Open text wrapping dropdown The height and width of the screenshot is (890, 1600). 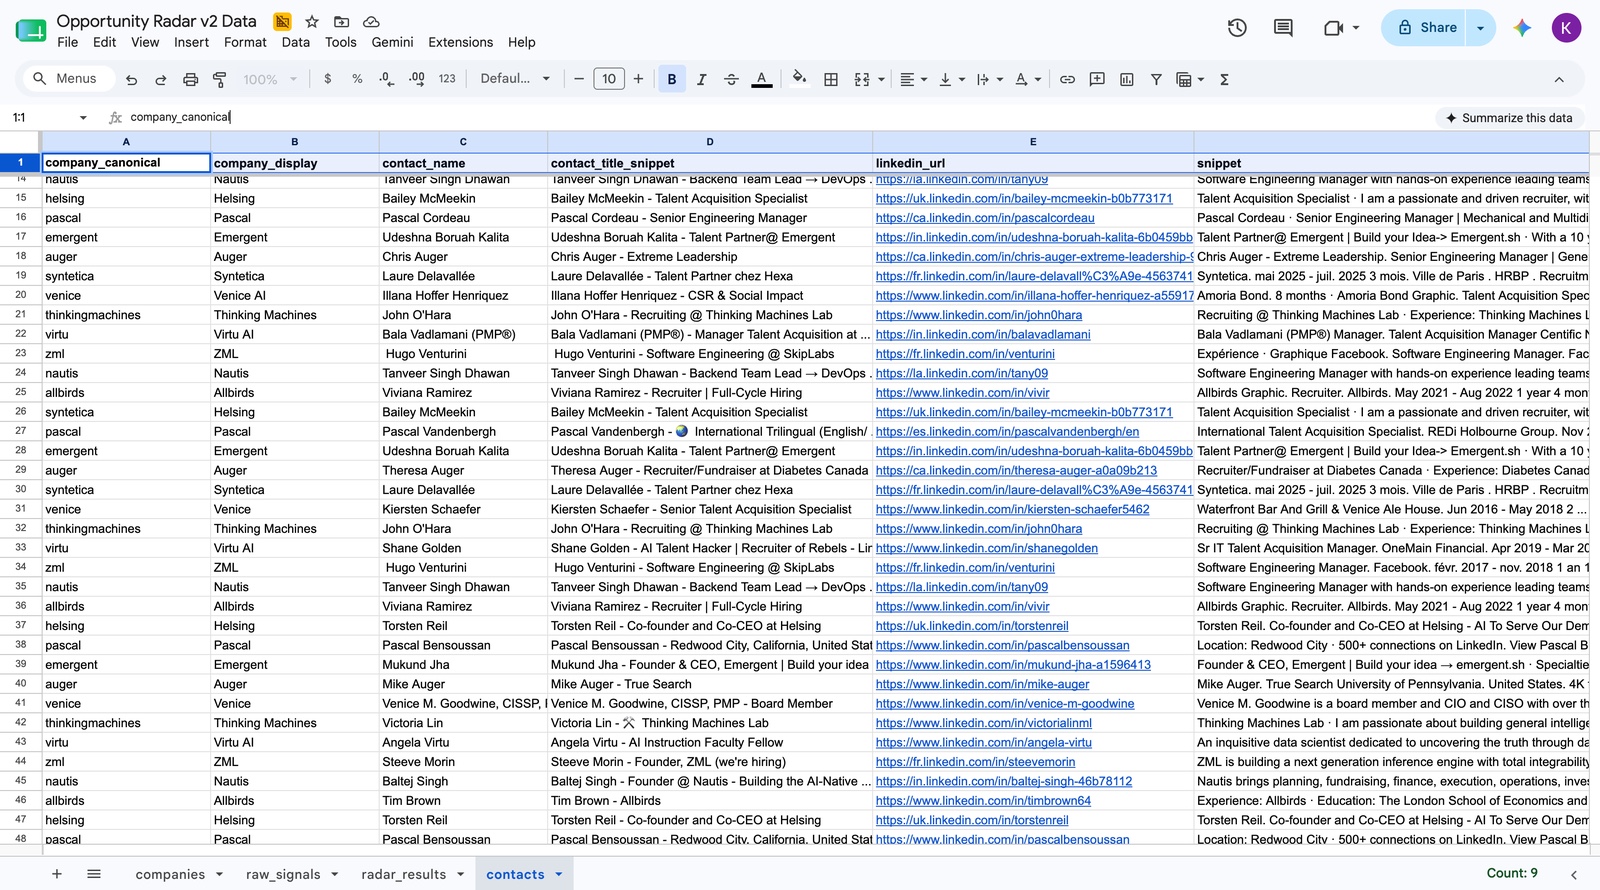[989, 79]
